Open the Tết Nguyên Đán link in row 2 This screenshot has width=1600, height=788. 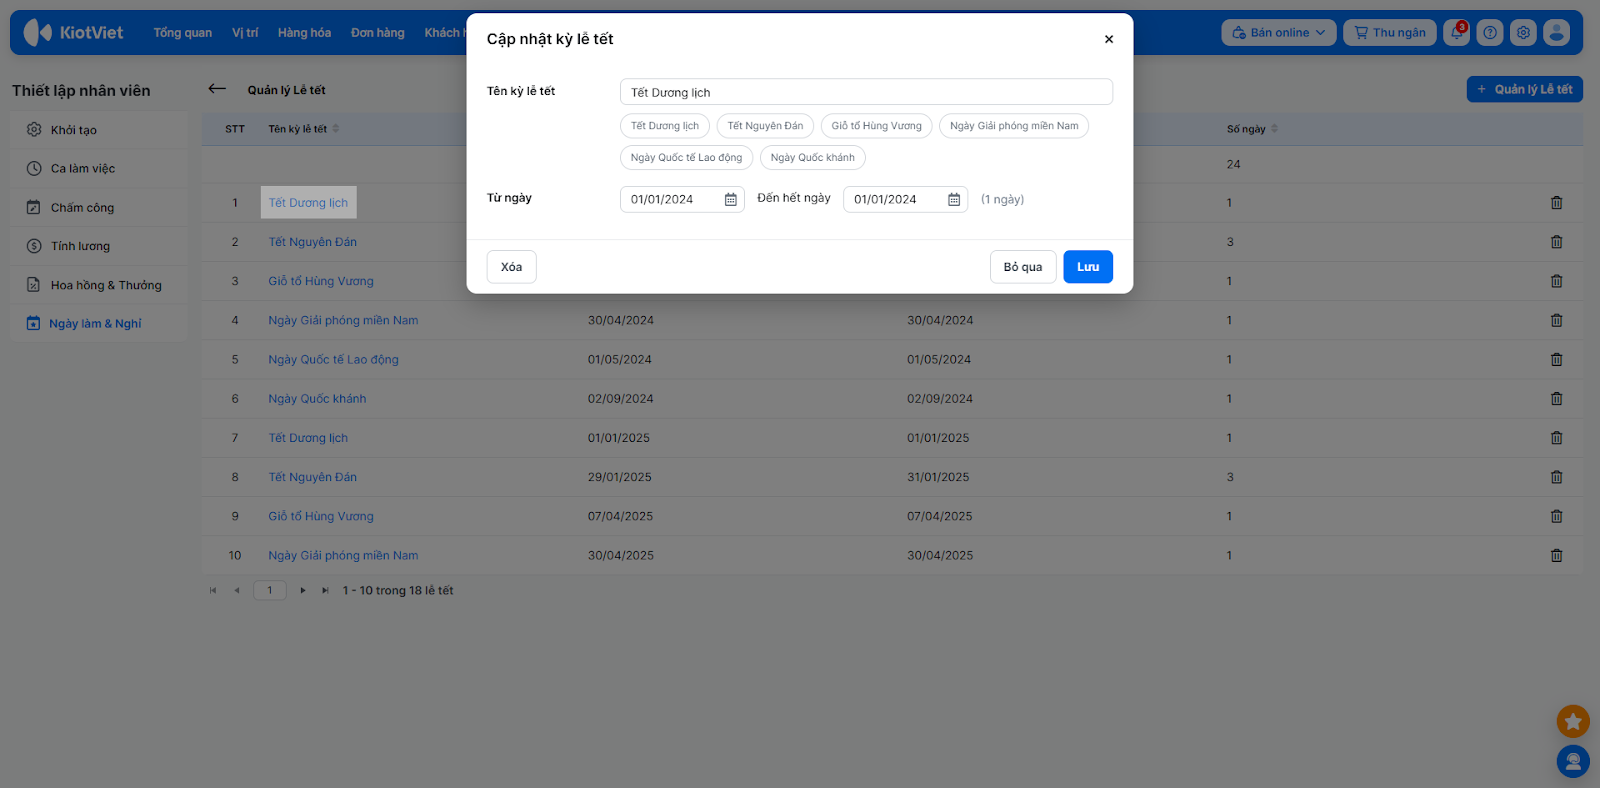point(313,242)
